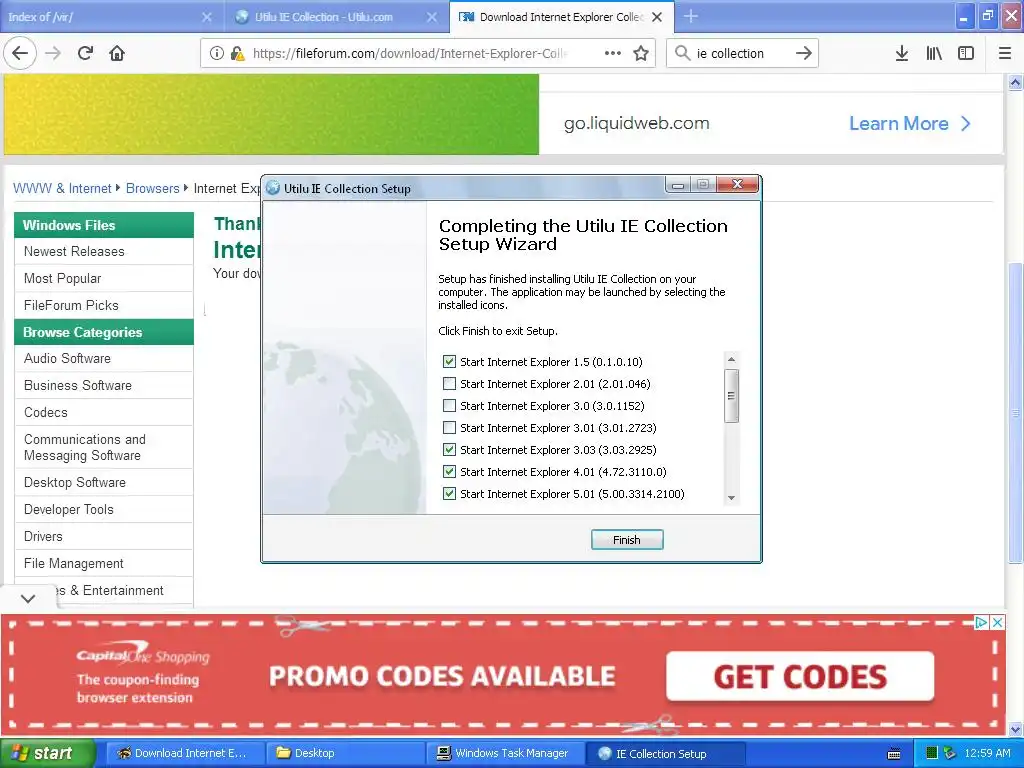
Task: Open a new tab with plus icon
Action: pos(690,16)
